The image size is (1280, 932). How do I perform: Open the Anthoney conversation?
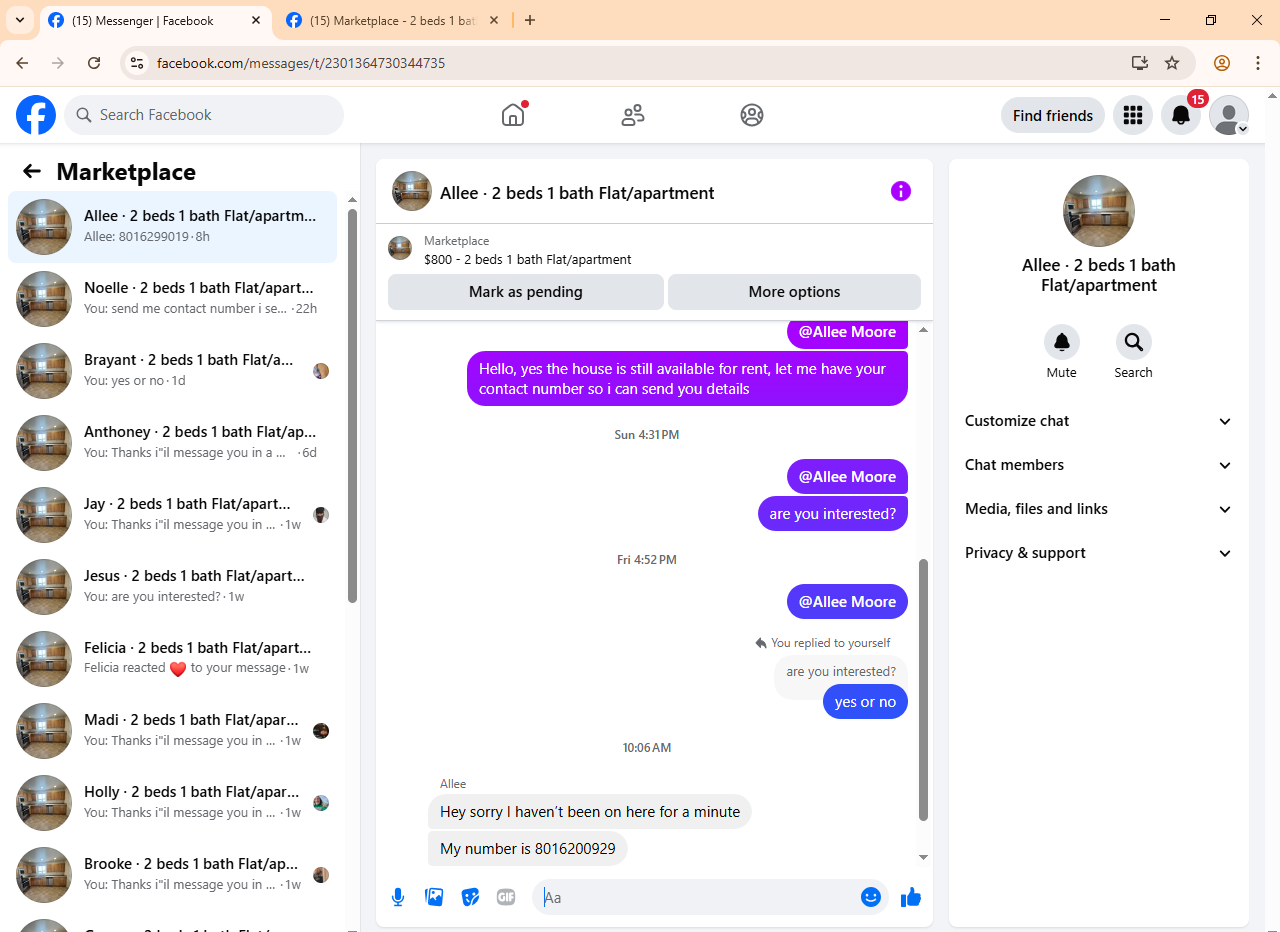pos(172,443)
